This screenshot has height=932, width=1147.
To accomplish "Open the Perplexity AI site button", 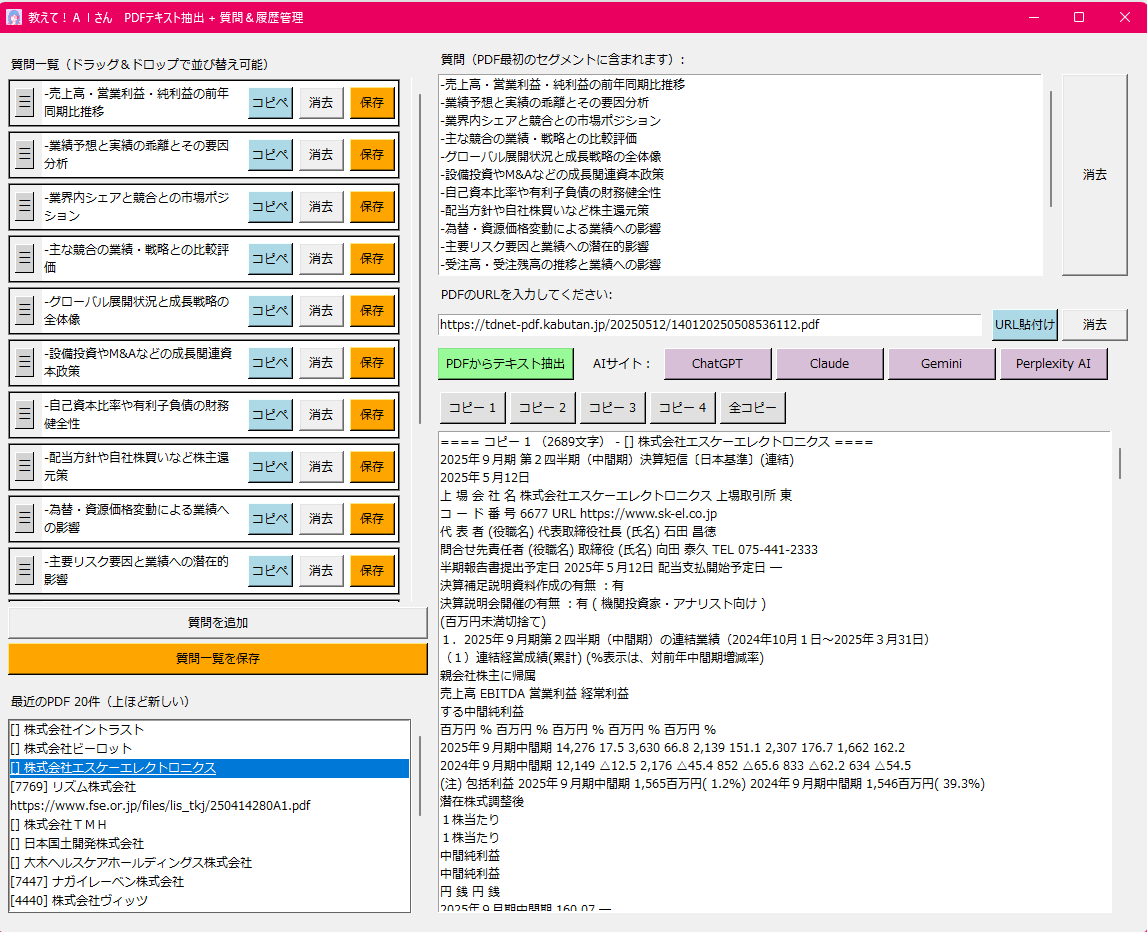I will click(1053, 364).
